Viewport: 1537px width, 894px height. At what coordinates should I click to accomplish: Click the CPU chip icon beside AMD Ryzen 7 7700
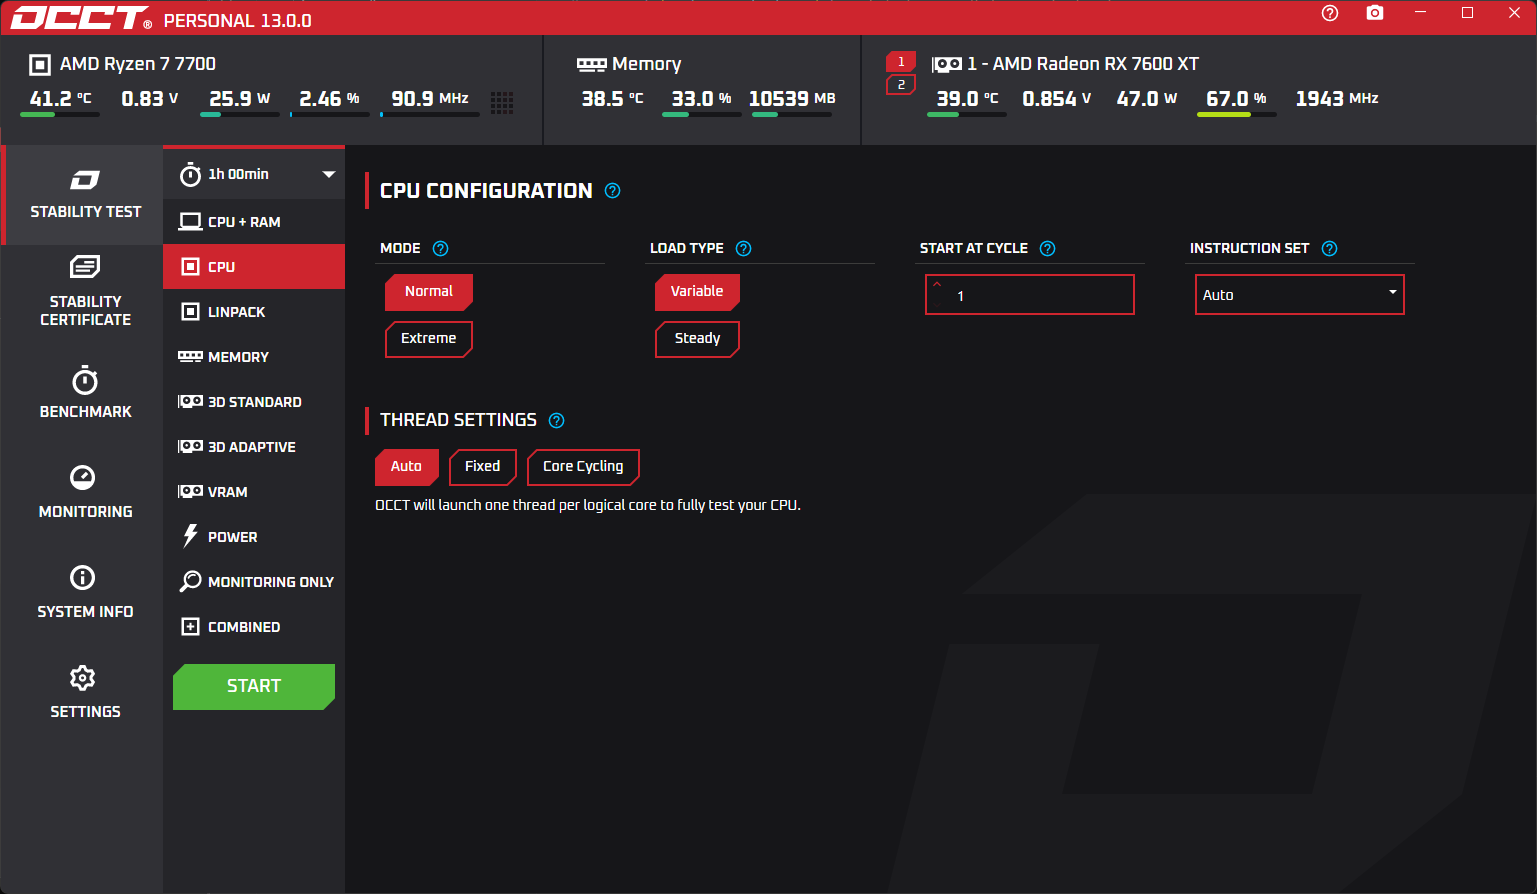point(40,65)
